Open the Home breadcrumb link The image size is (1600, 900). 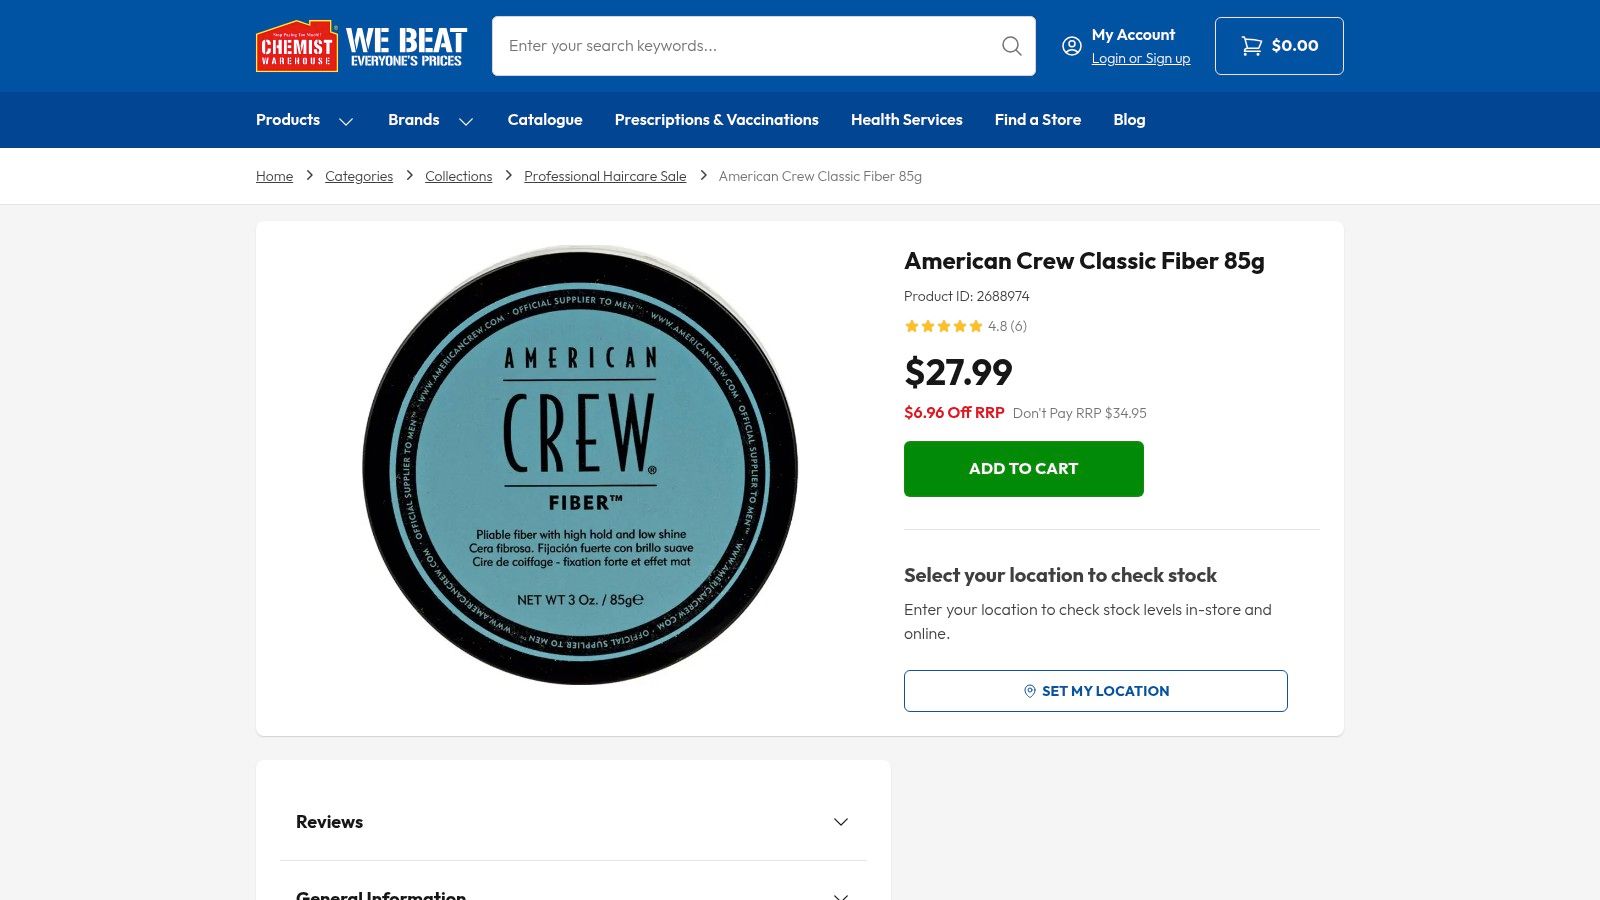[x=274, y=176]
